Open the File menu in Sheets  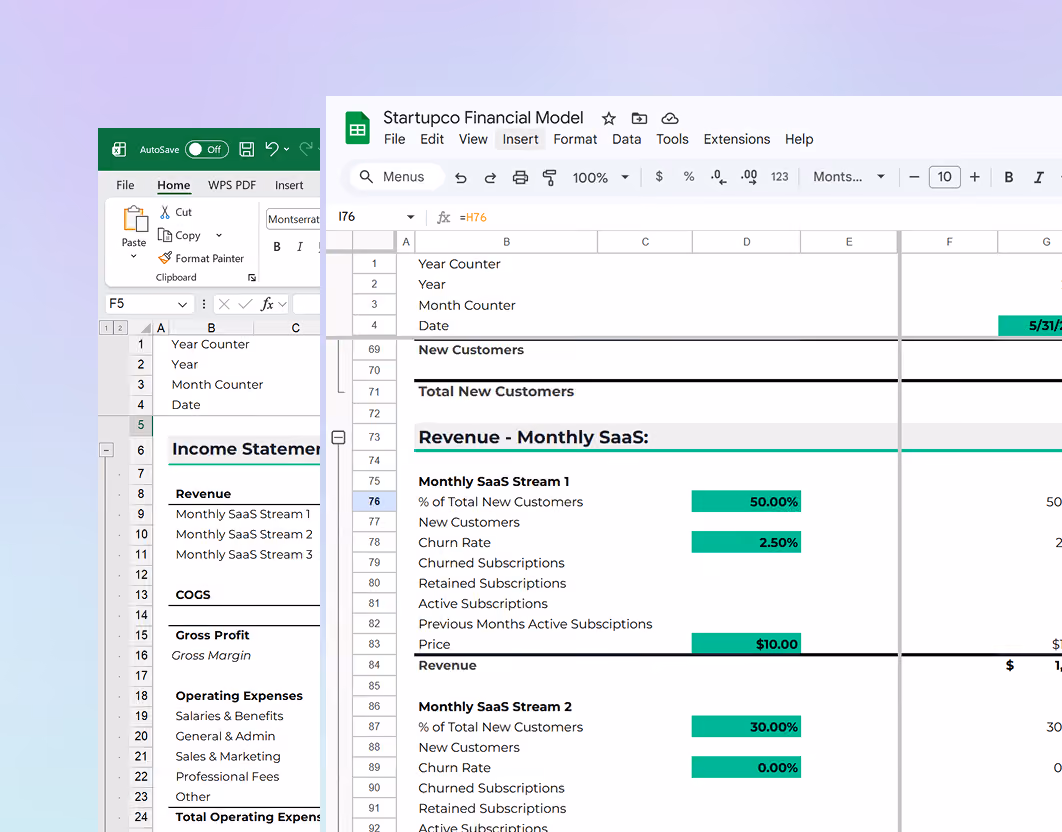pyautogui.click(x=394, y=139)
